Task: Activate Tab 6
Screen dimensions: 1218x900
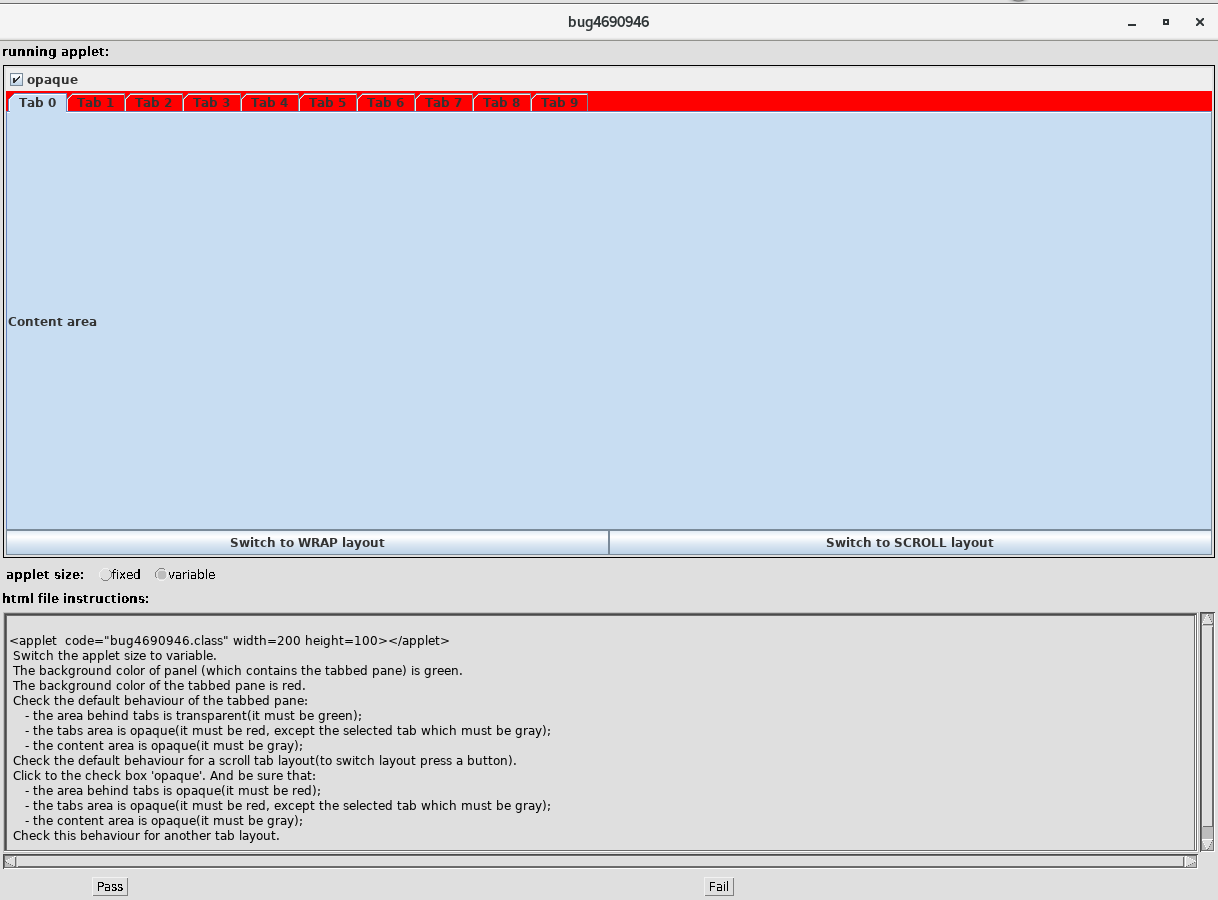Action: pos(386,103)
